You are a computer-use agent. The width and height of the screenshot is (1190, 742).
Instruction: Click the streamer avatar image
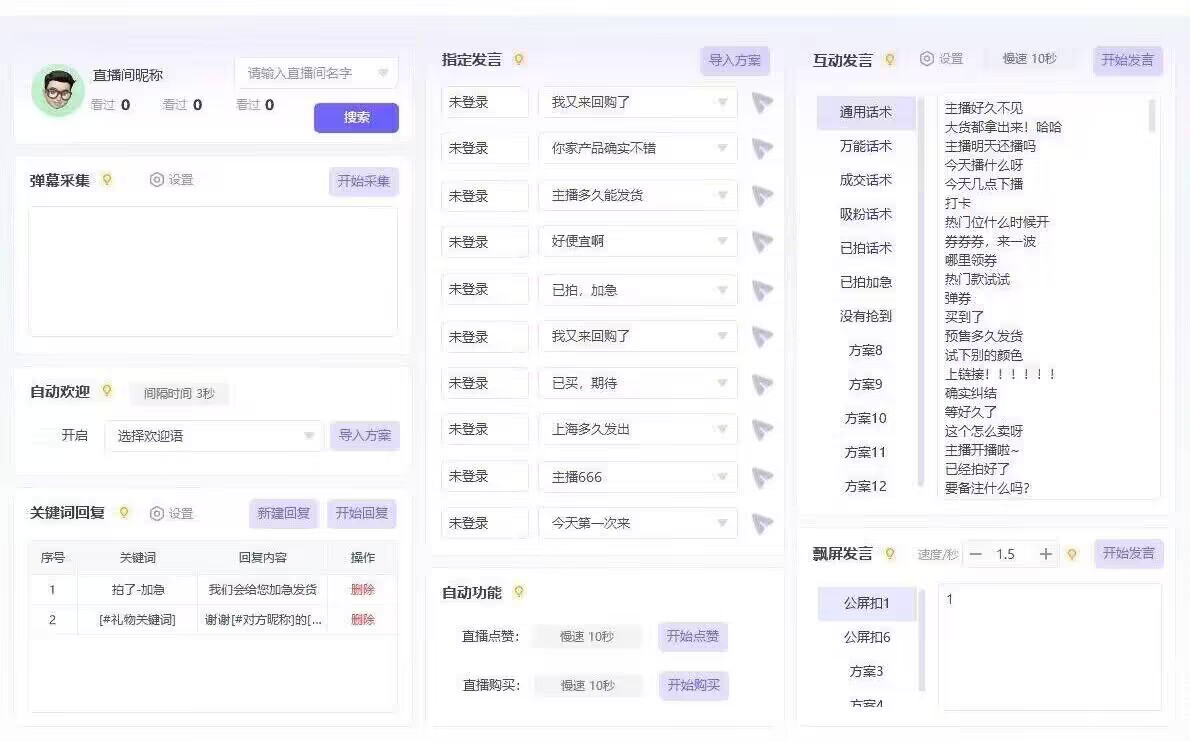pyautogui.click(x=57, y=91)
